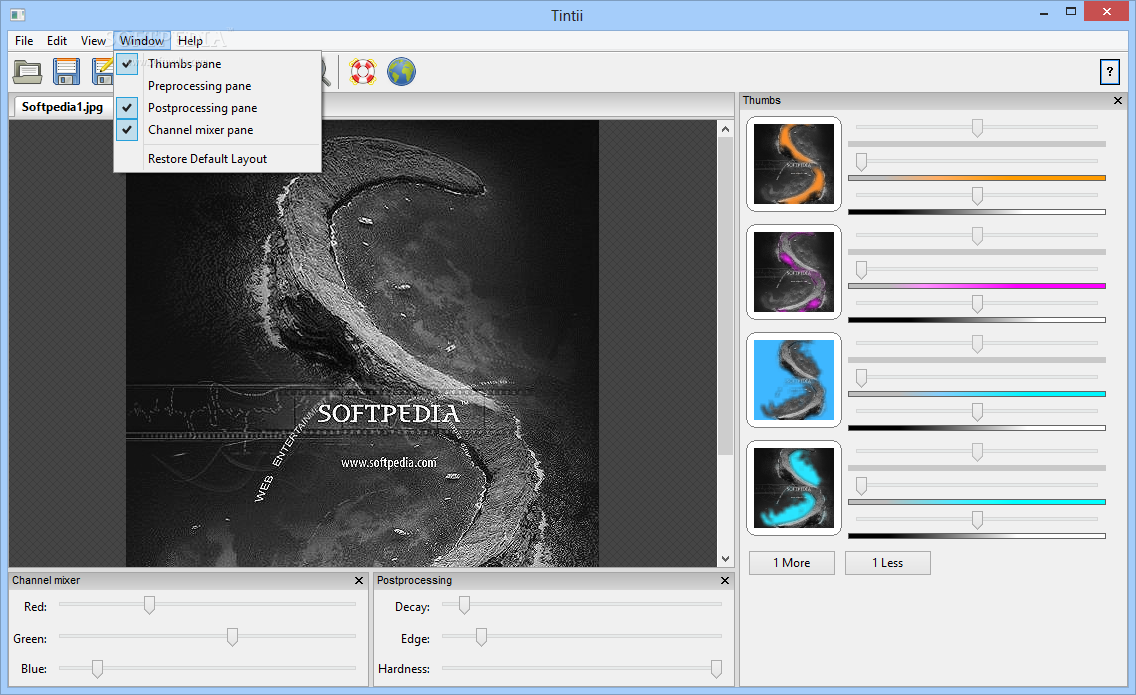Close the open Window menu
This screenshot has height=695, width=1136.
142,41
